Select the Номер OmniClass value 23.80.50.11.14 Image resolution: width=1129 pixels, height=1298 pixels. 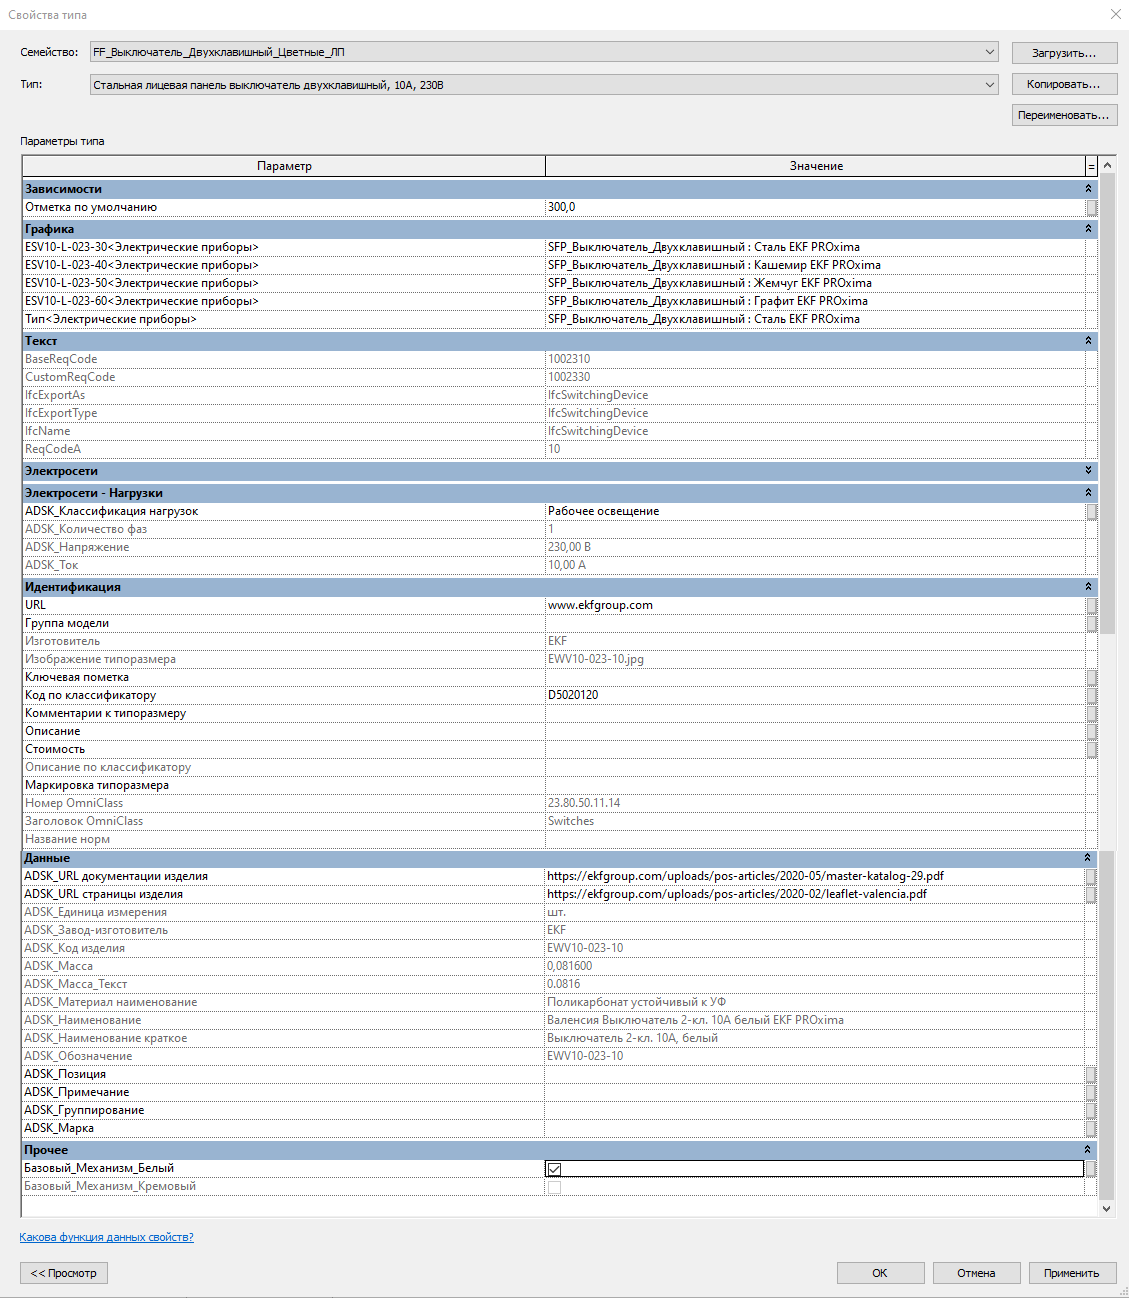[x=815, y=803]
